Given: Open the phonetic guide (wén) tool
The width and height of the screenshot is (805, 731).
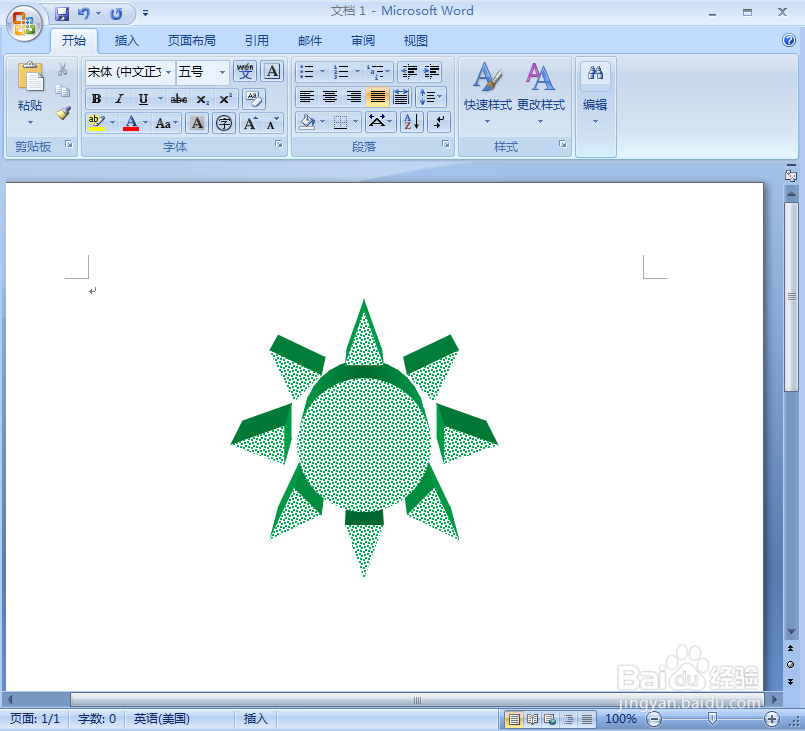Looking at the screenshot, I should click(x=245, y=71).
